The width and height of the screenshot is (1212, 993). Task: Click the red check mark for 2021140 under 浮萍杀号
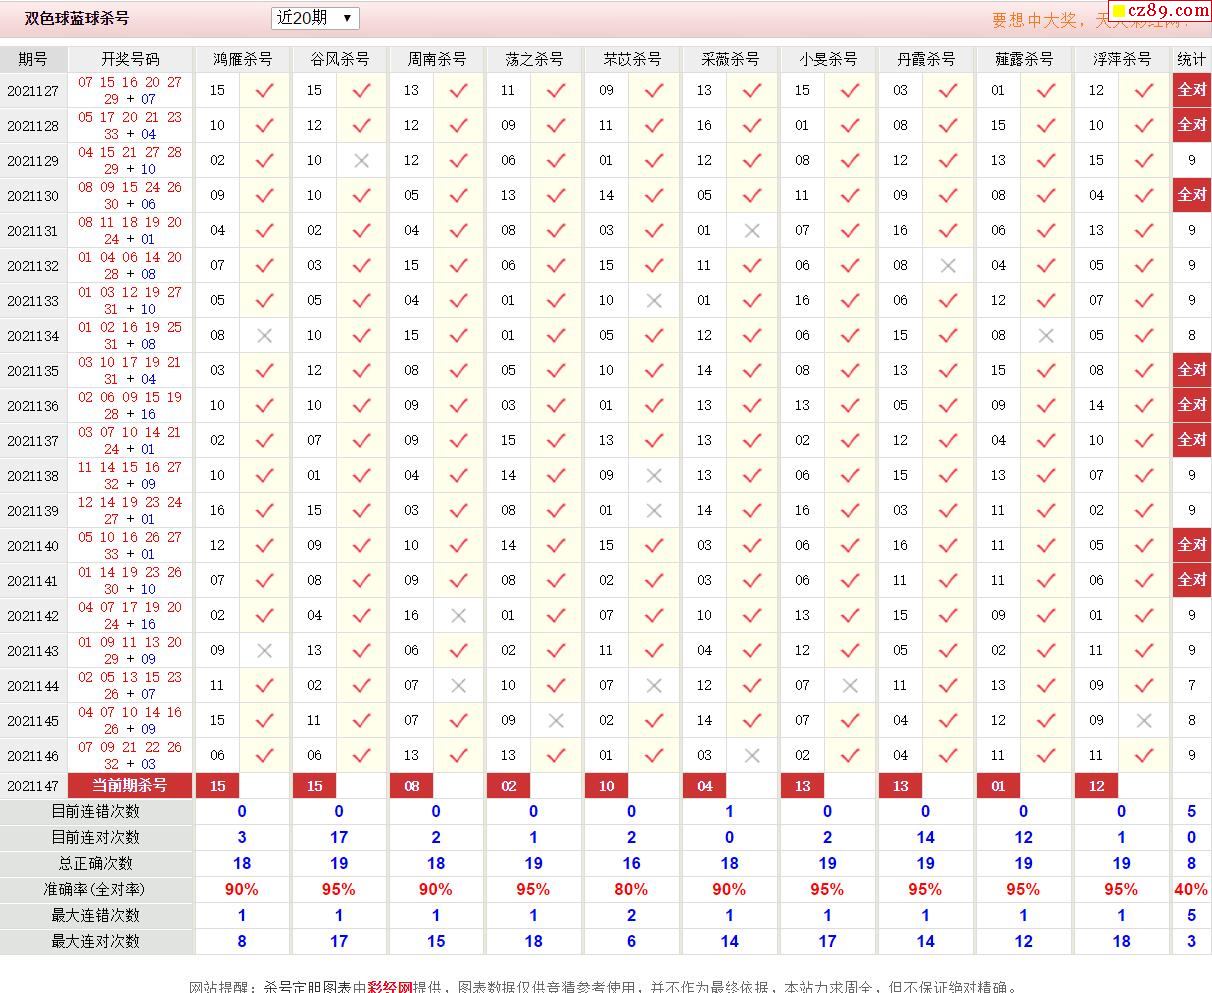click(x=1144, y=545)
